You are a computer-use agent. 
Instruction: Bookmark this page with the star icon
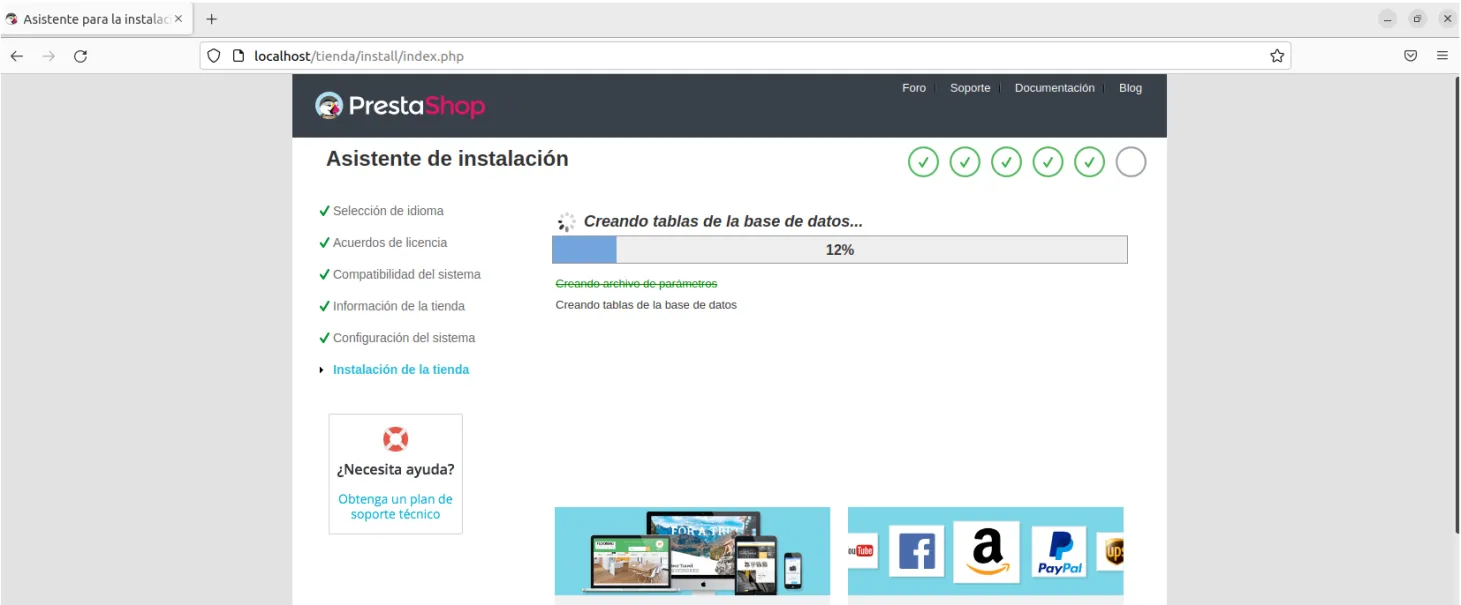pyautogui.click(x=1277, y=56)
